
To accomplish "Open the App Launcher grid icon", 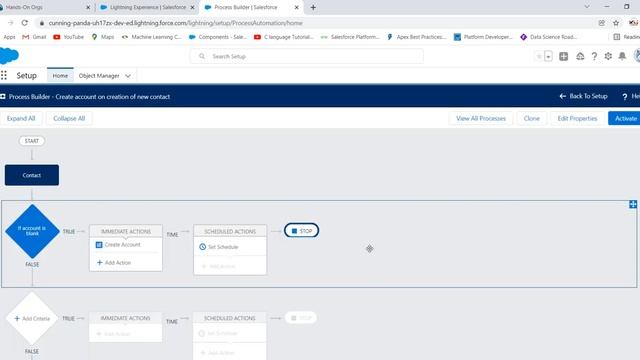I will pos(4,76).
